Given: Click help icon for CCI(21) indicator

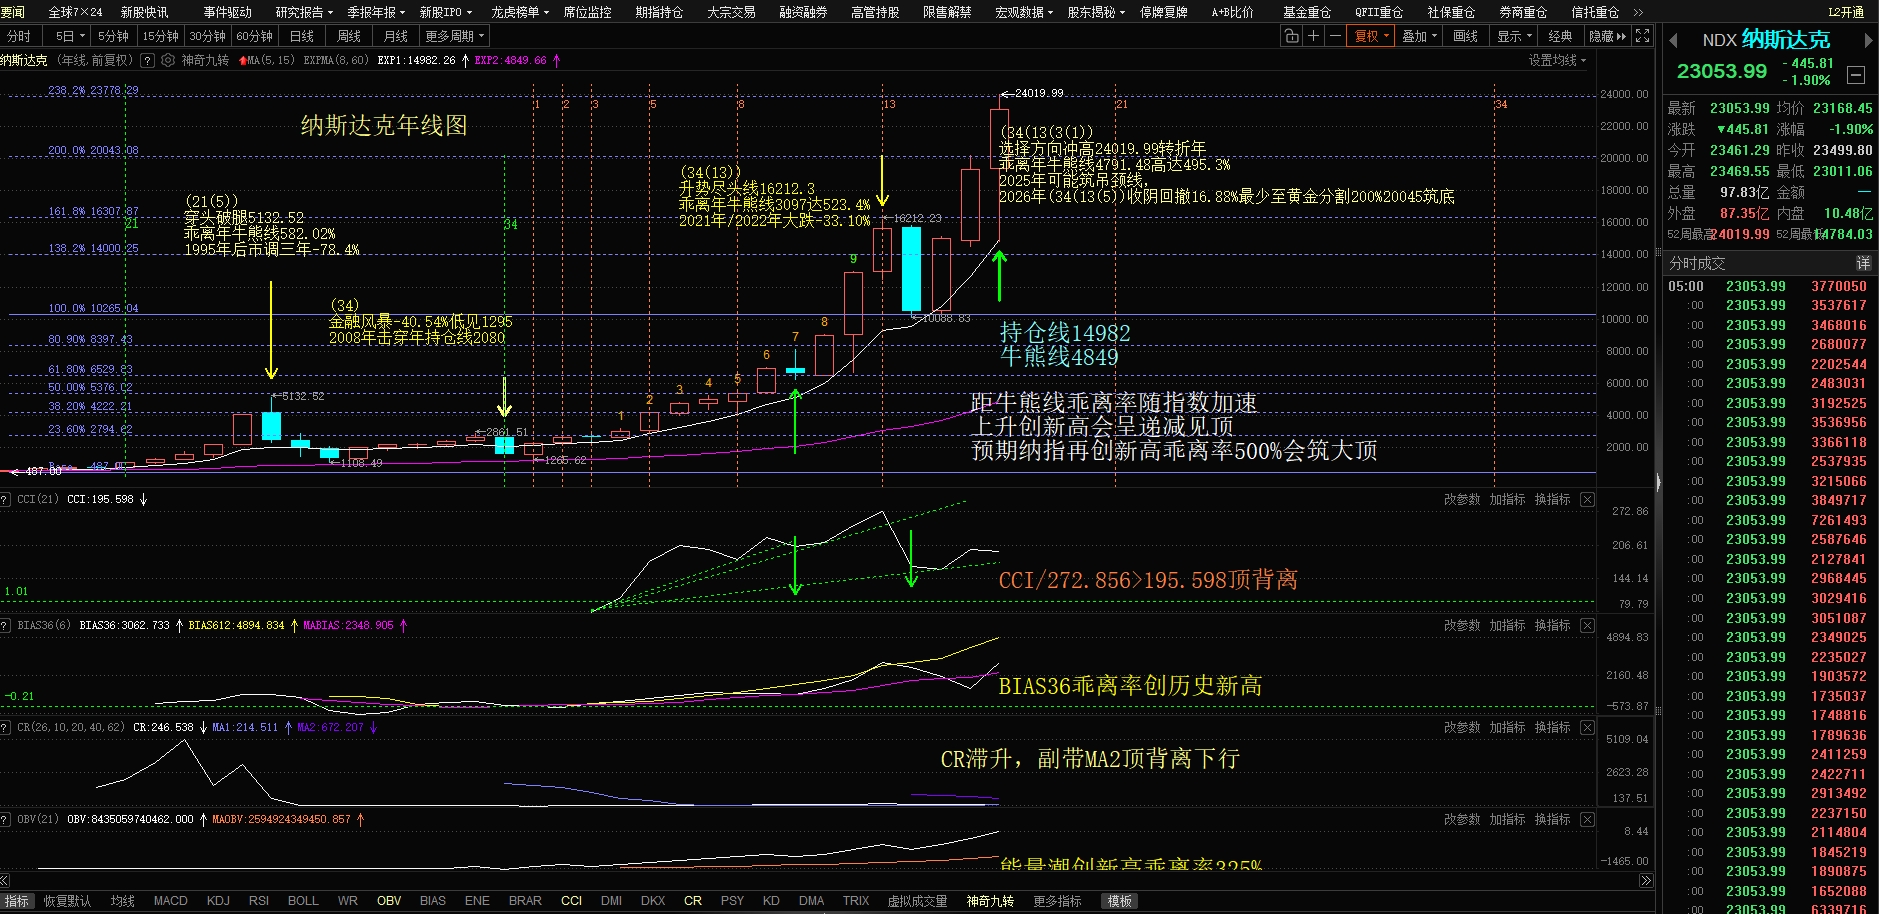Looking at the screenshot, I should pyautogui.click(x=5, y=499).
